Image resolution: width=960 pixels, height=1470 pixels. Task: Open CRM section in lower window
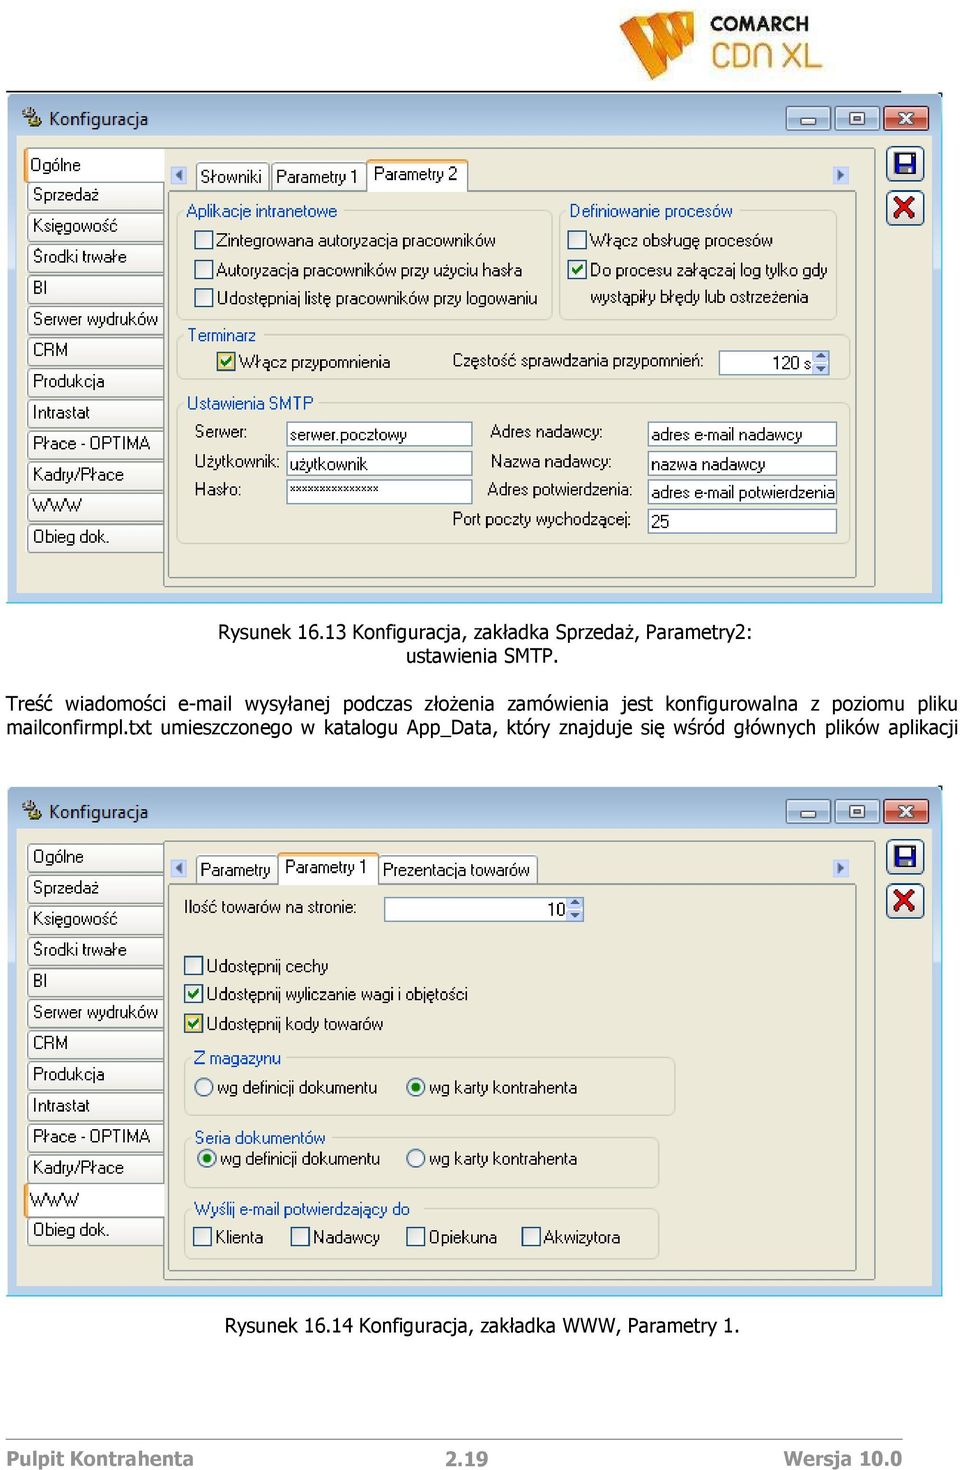coord(96,1043)
